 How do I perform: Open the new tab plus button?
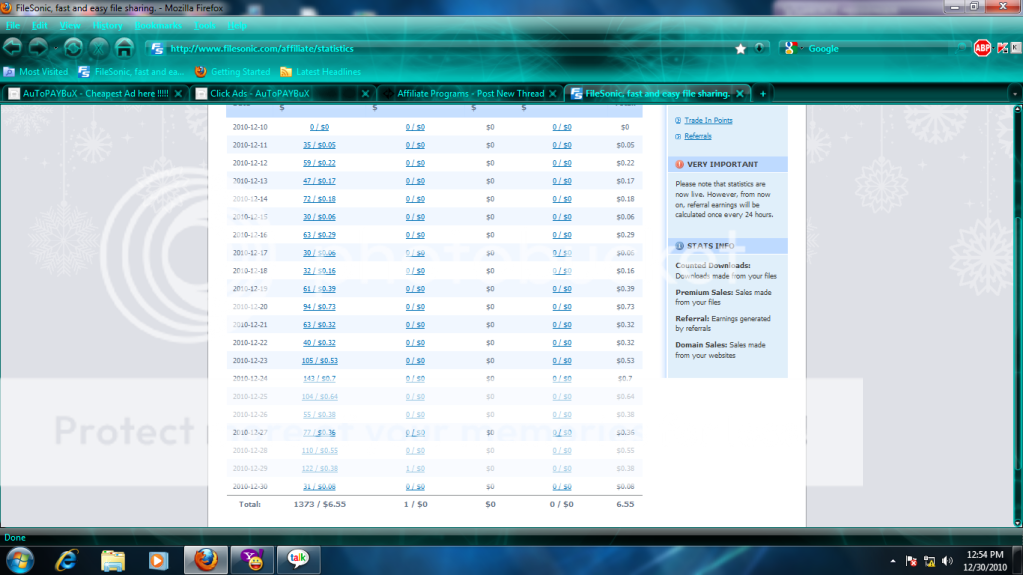[763, 93]
